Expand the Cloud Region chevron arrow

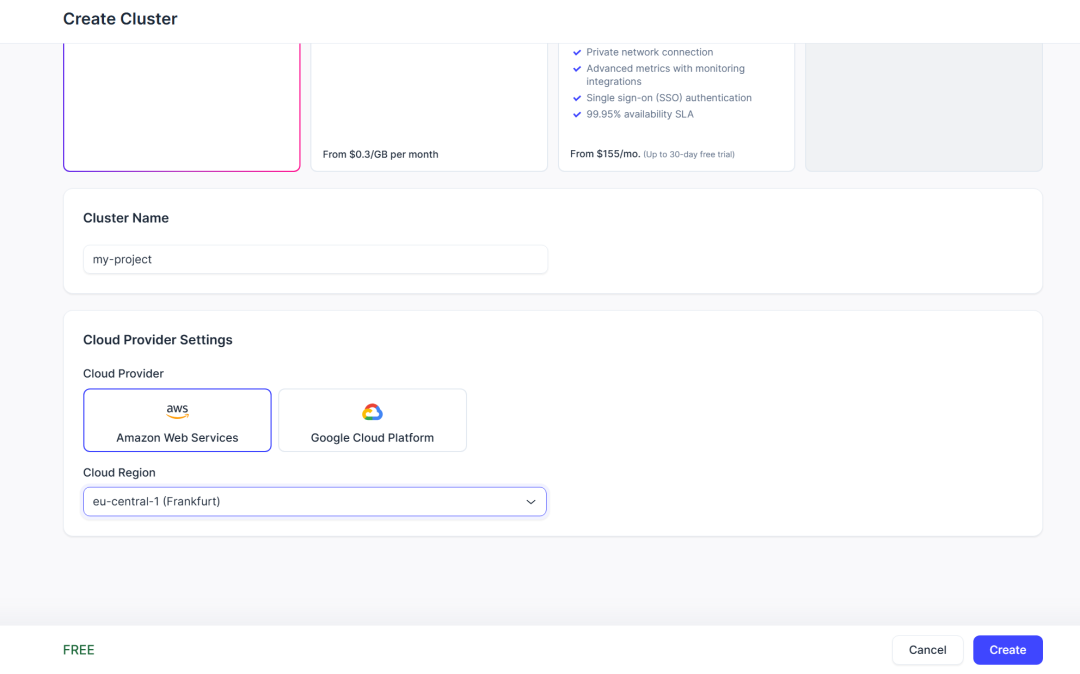click(531, 502)
